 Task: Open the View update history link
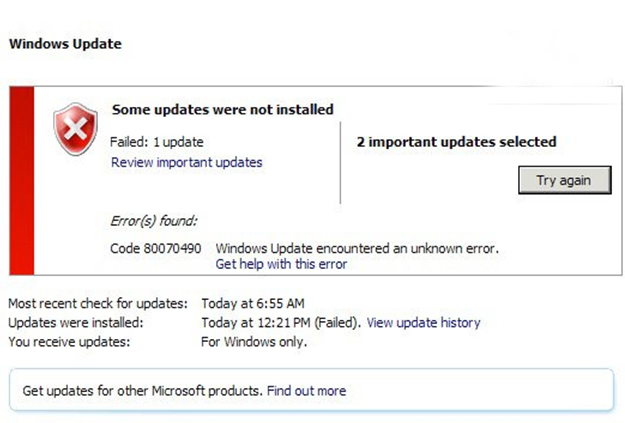[x=423, y=323]
